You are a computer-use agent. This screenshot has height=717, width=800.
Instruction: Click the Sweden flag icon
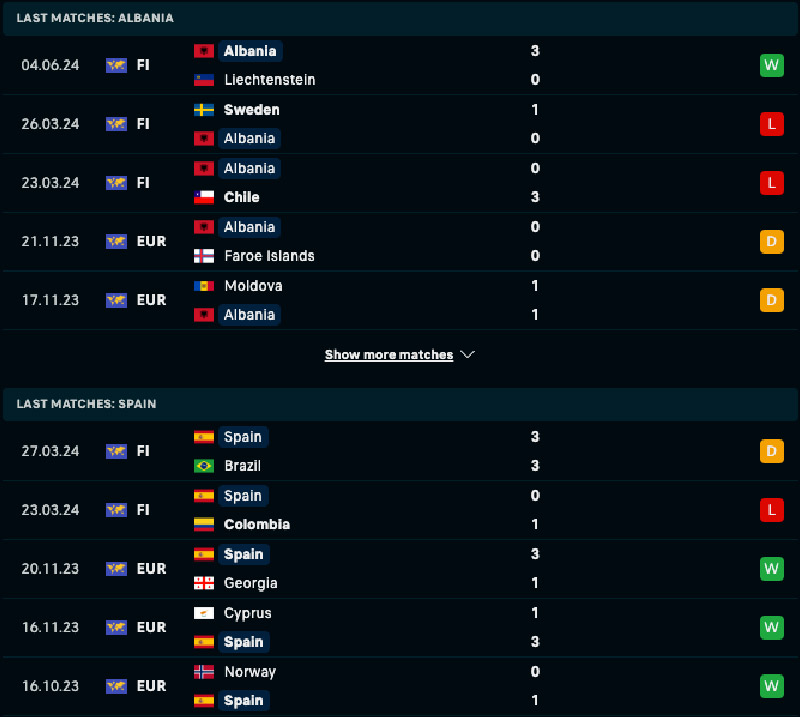[204, 110]
